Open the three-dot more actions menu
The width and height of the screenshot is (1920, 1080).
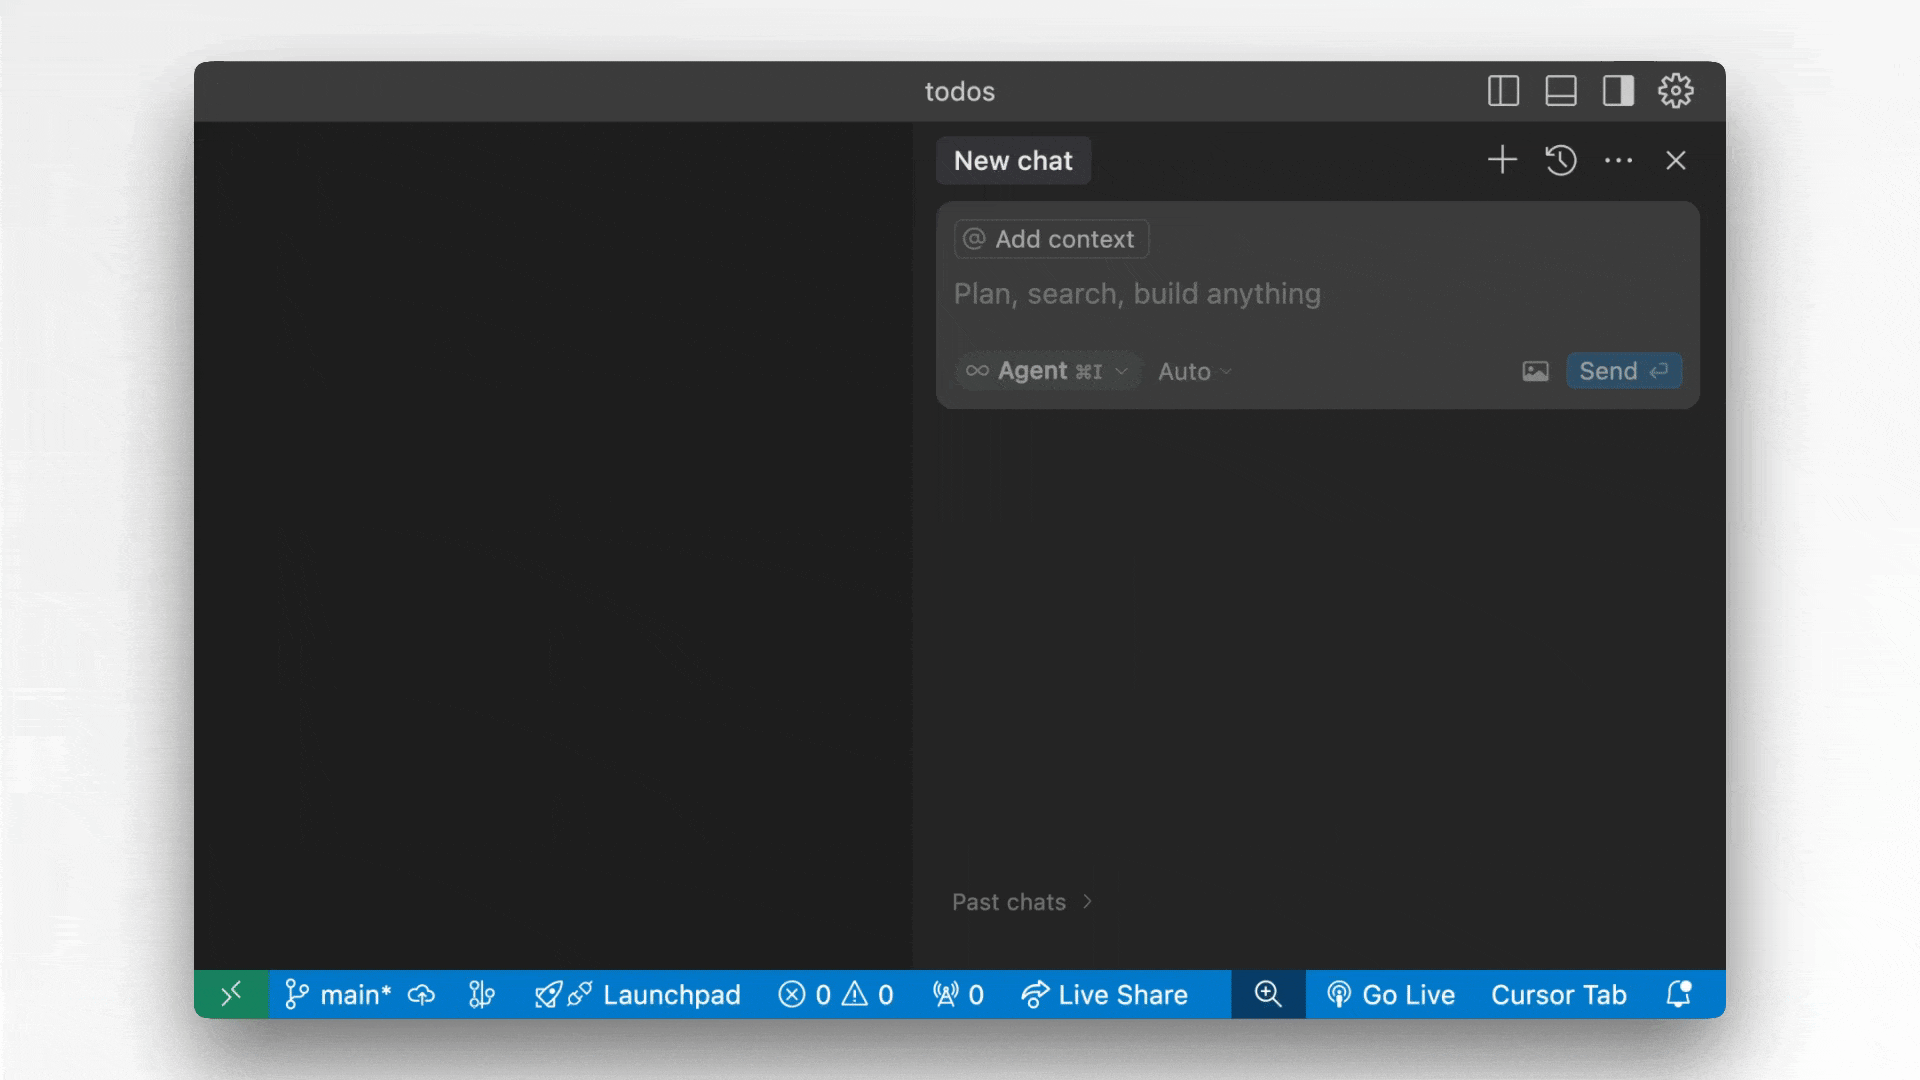click(x=1618, y=160)
